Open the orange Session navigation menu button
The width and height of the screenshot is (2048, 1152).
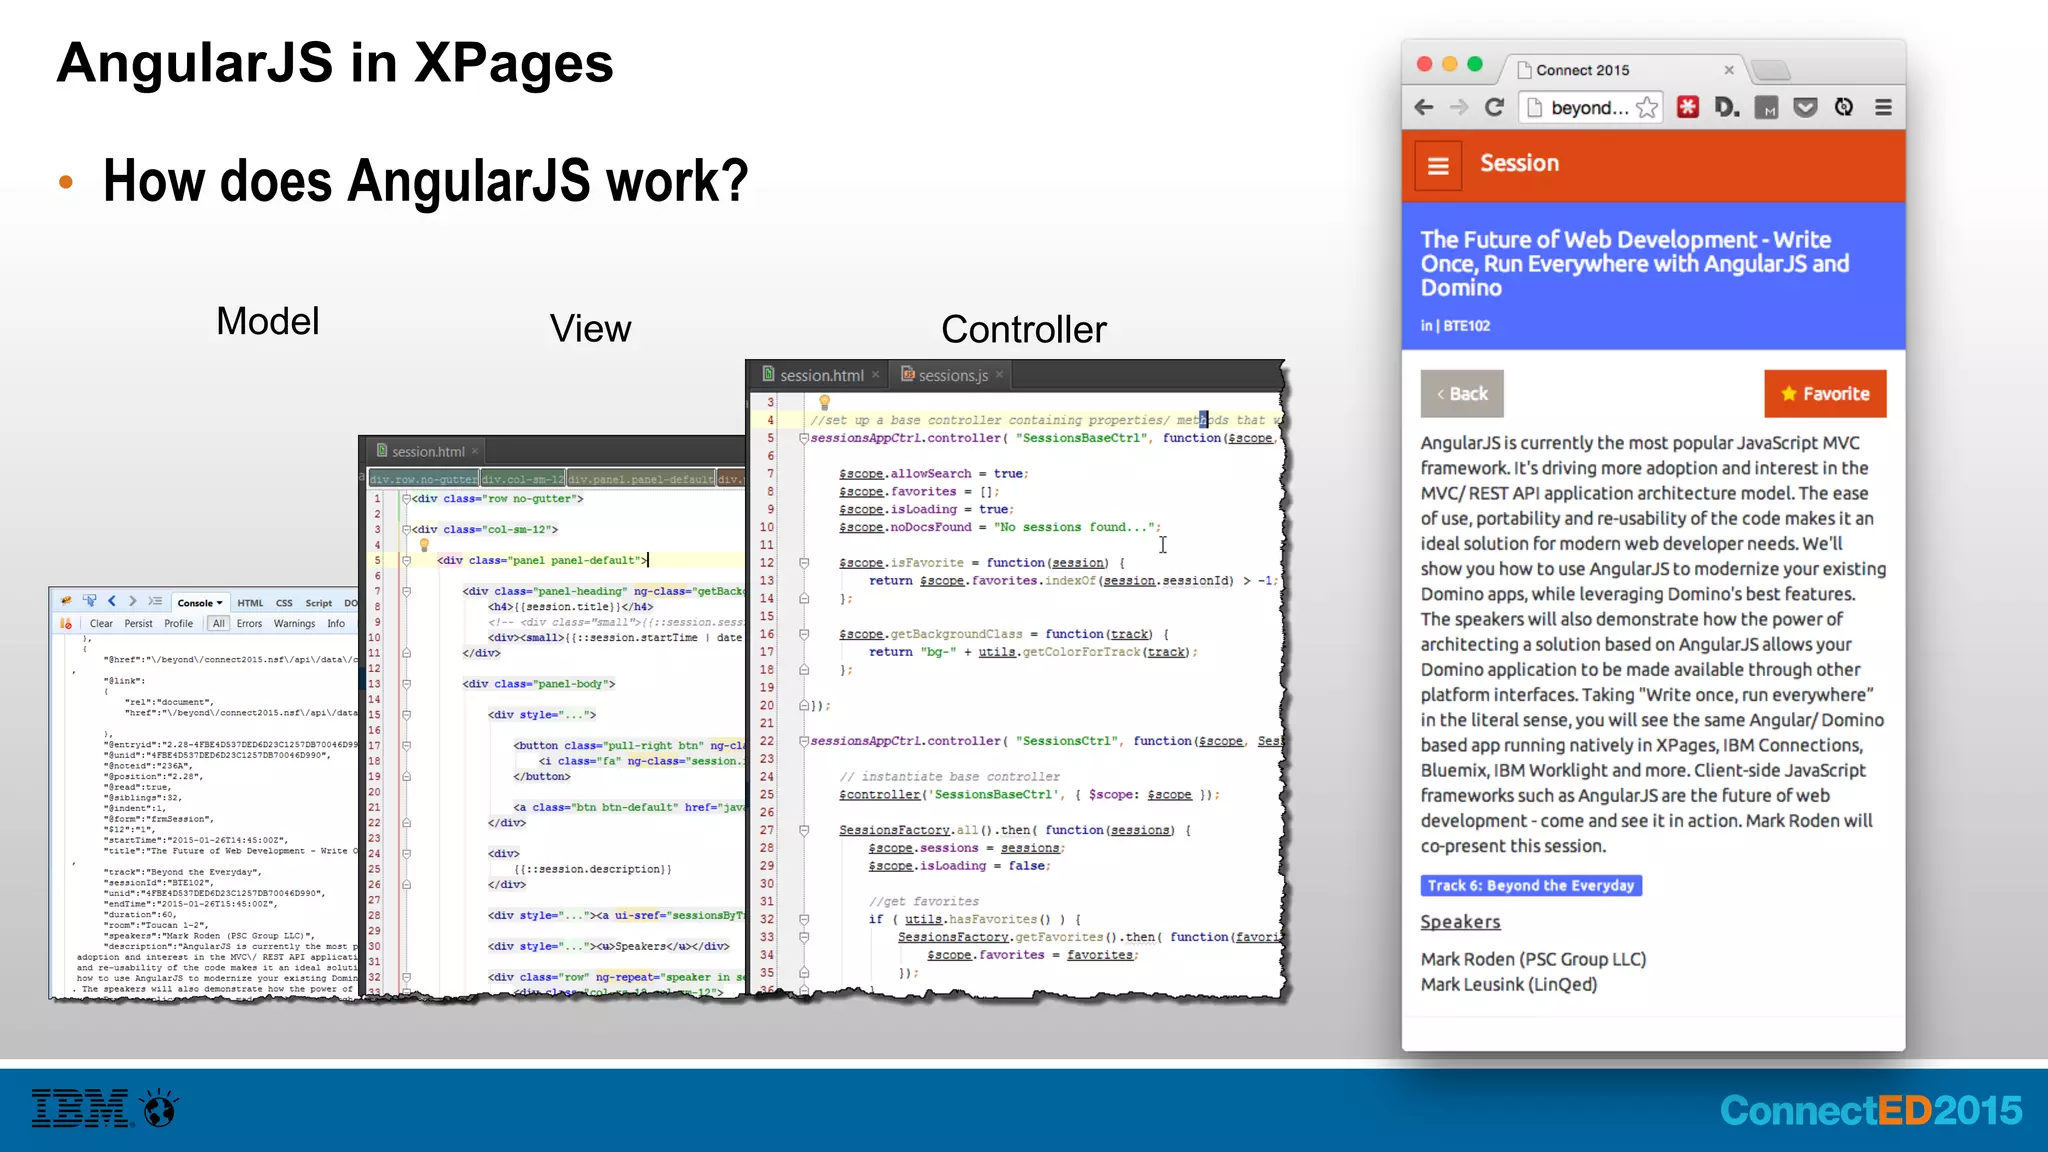1438,165
